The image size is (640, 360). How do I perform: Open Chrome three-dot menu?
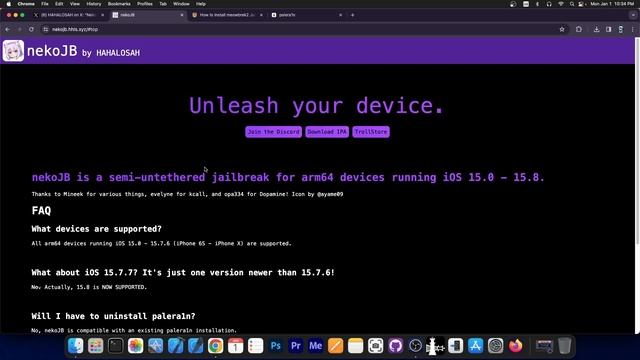click(633, 29)
